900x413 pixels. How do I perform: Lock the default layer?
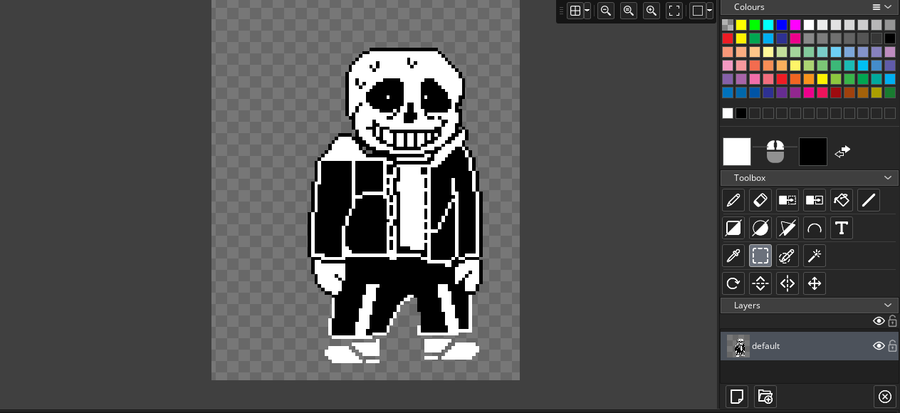(x=892, y=346)
